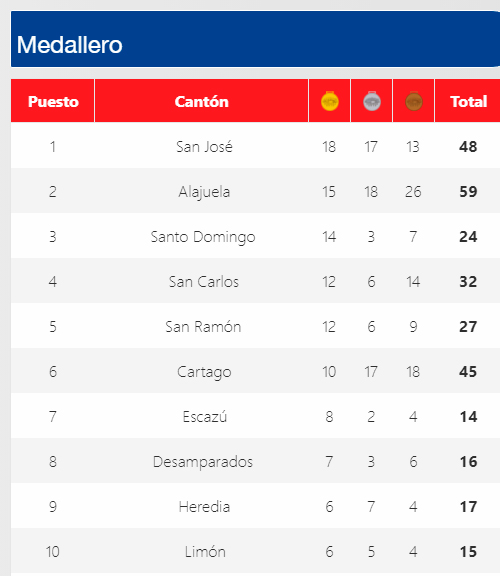Select the Puesto column header
500x576 pixels.
53,101
